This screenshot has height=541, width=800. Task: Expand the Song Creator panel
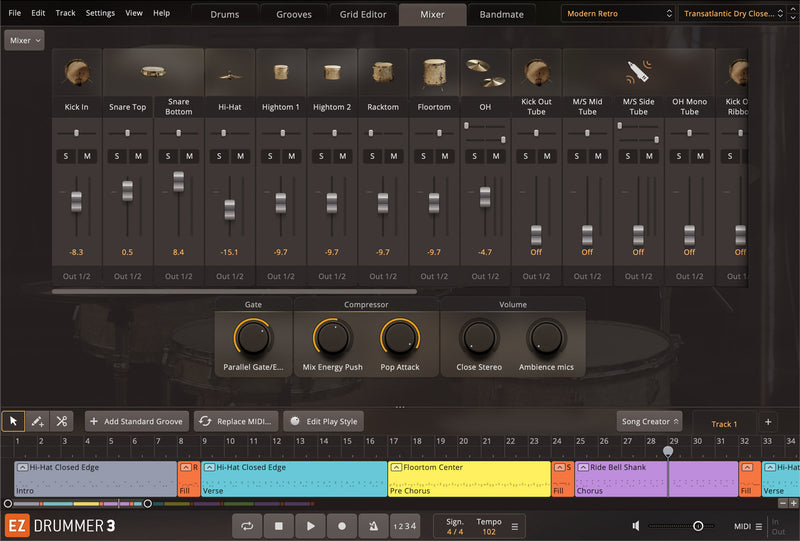coord(649,422)
